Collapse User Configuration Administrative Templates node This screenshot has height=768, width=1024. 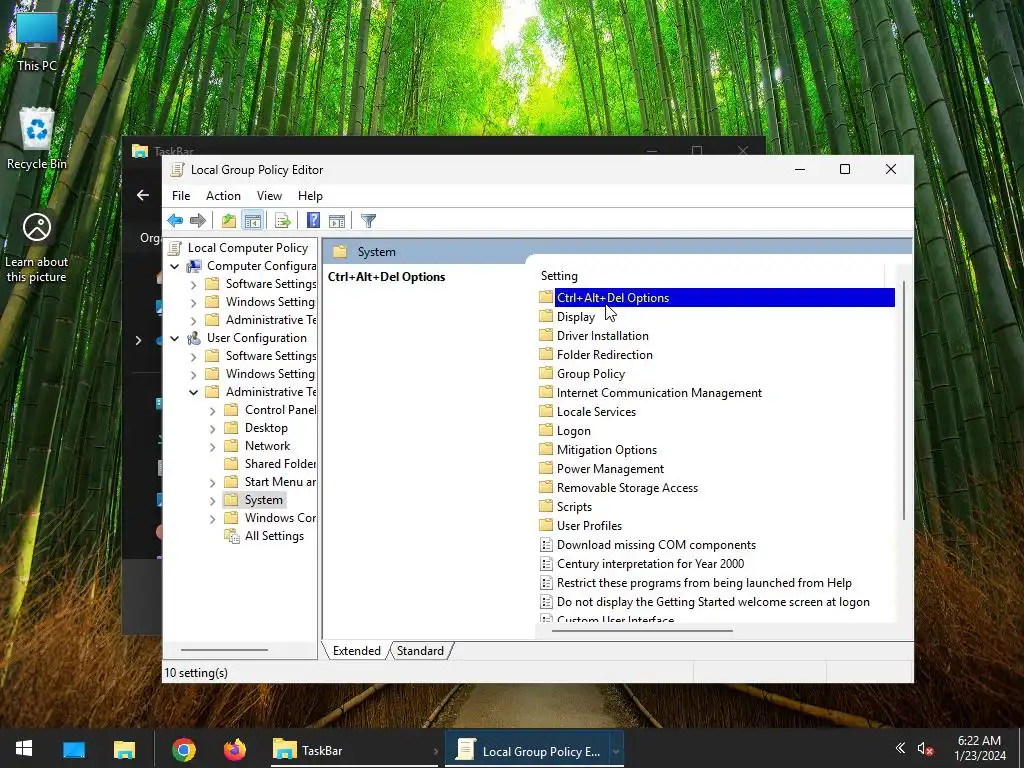pos(193,392)
